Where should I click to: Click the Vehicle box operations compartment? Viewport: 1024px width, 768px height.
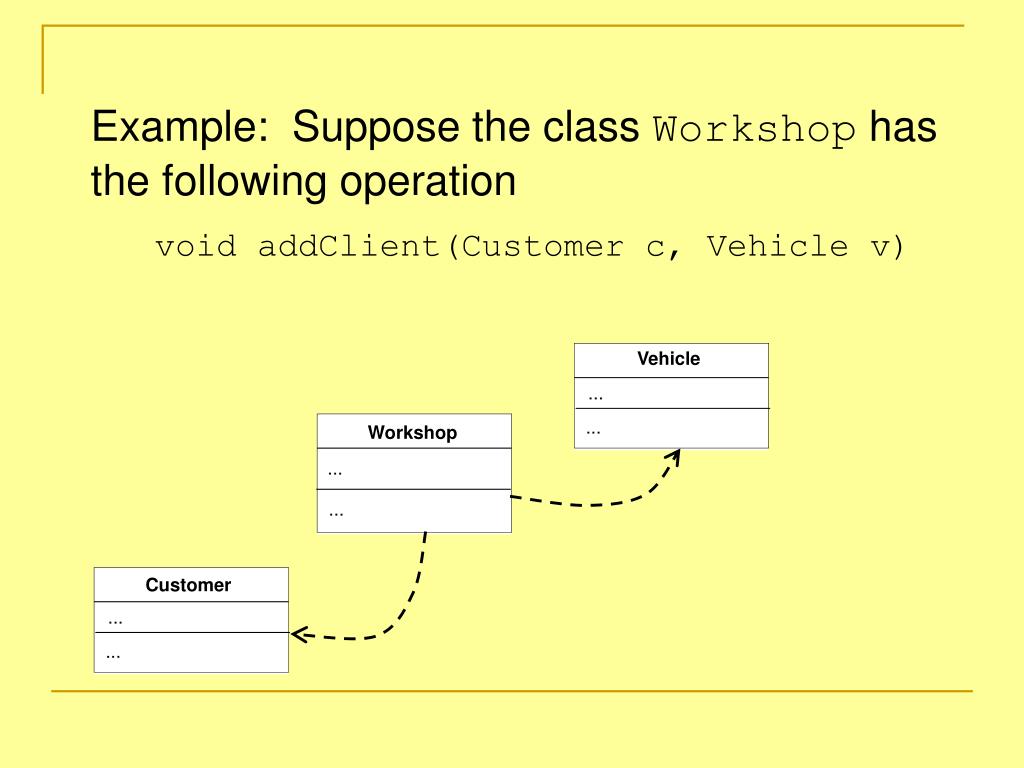[671, 428]
